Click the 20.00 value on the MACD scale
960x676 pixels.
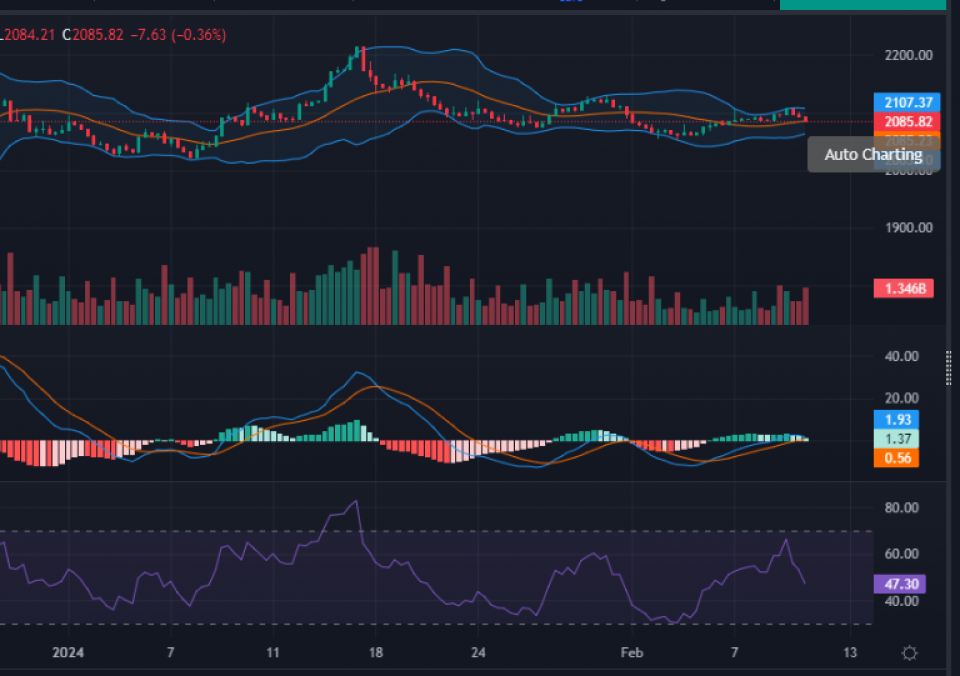(x=902, y=398)
